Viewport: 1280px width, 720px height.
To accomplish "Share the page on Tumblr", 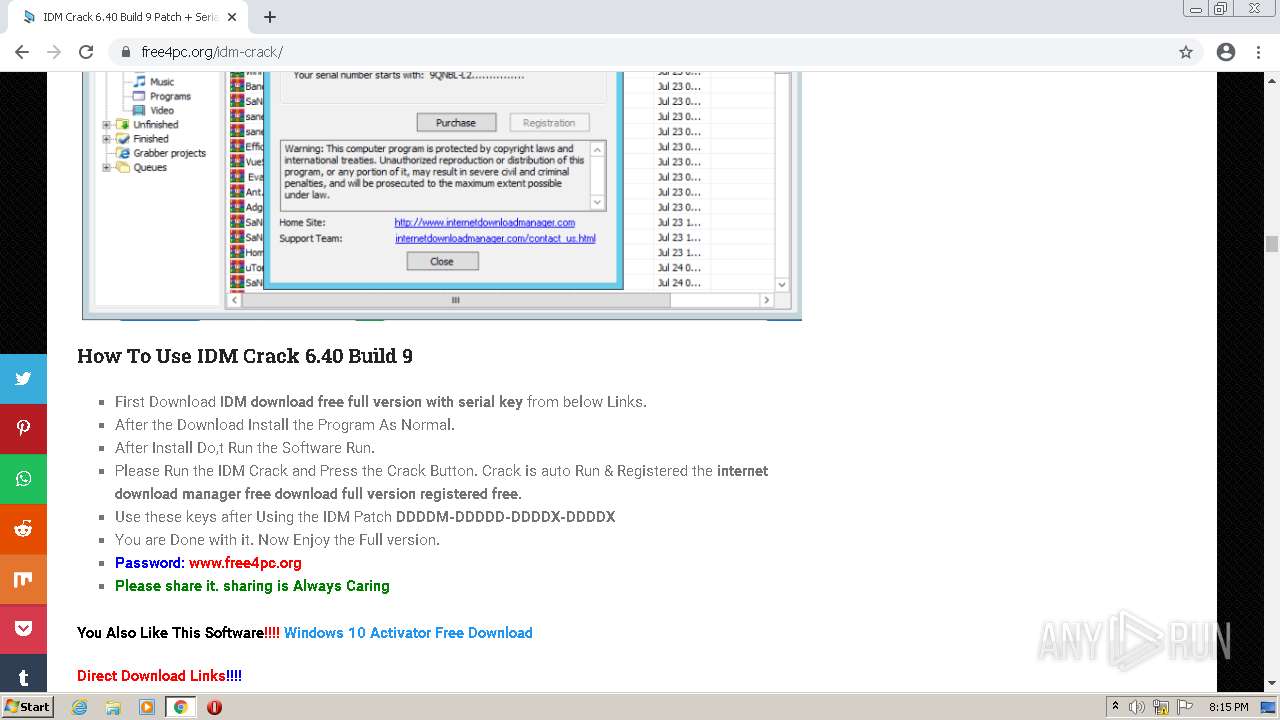I will click(23, 675).
